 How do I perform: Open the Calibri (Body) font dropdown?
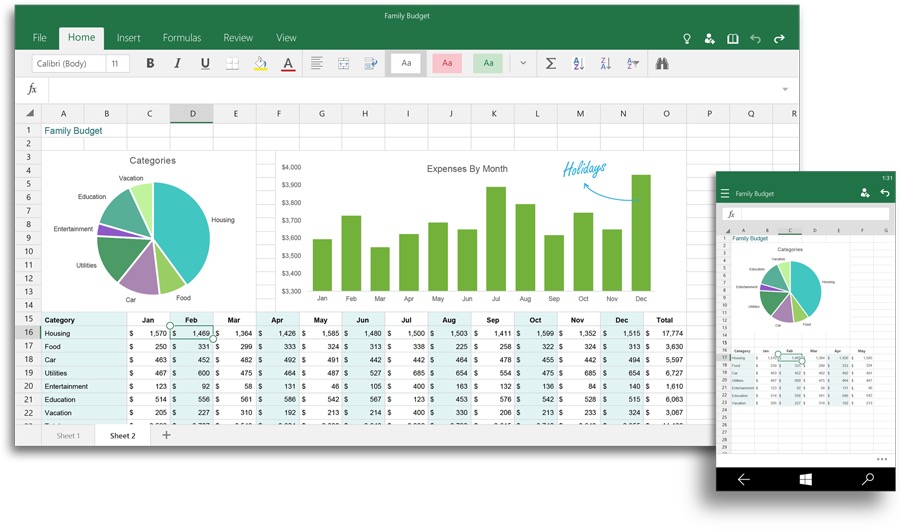point(67,64)
